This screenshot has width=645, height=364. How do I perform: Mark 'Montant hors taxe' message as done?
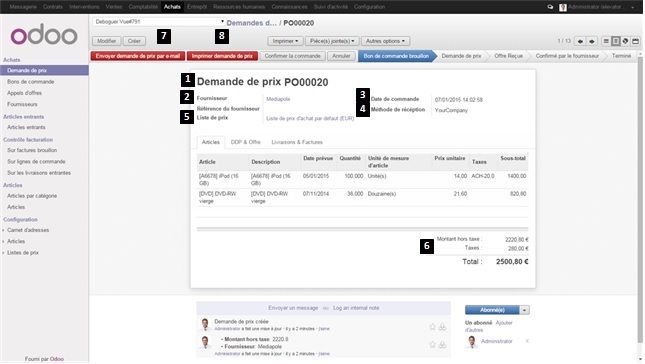click(442, 344)
